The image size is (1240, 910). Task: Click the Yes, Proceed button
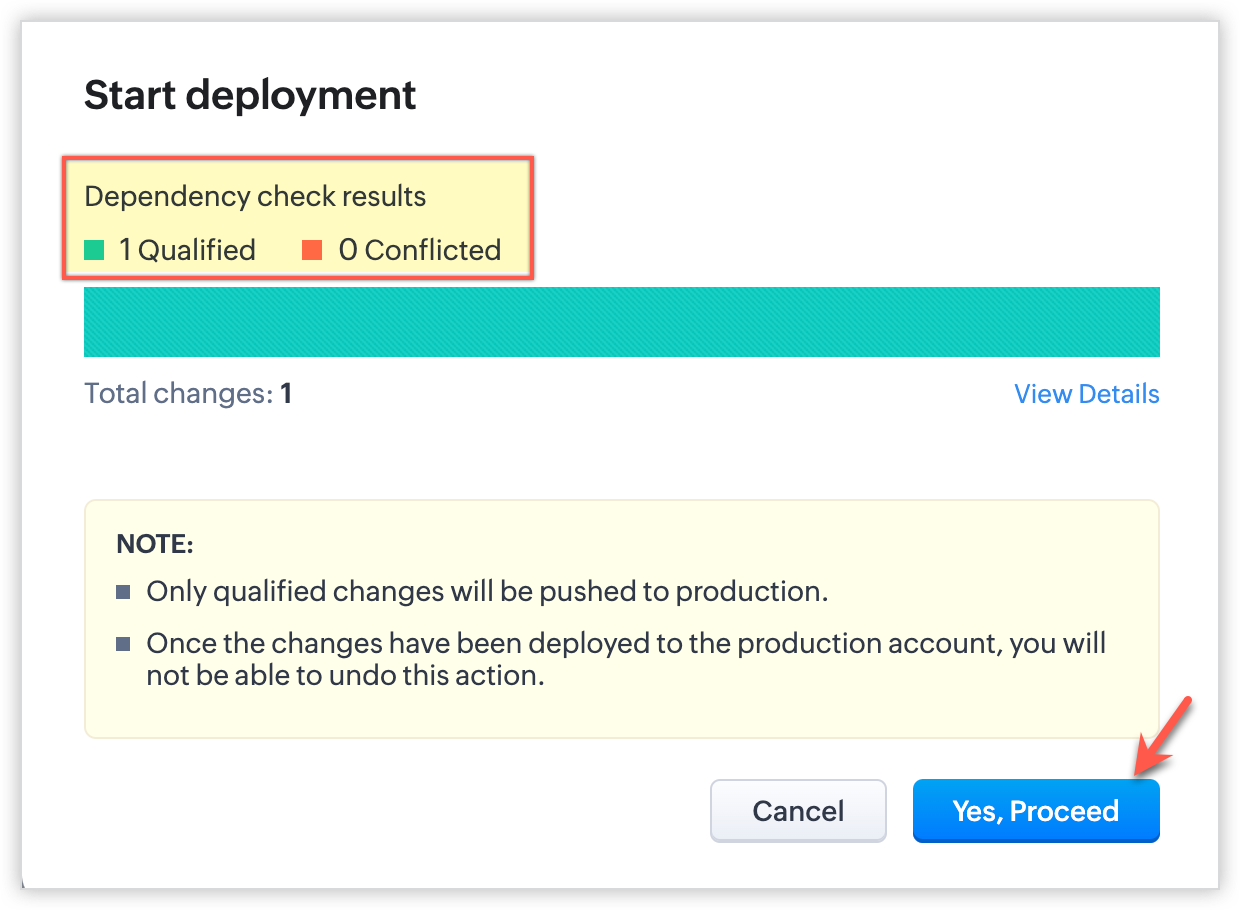click(x=1035, y=811)
